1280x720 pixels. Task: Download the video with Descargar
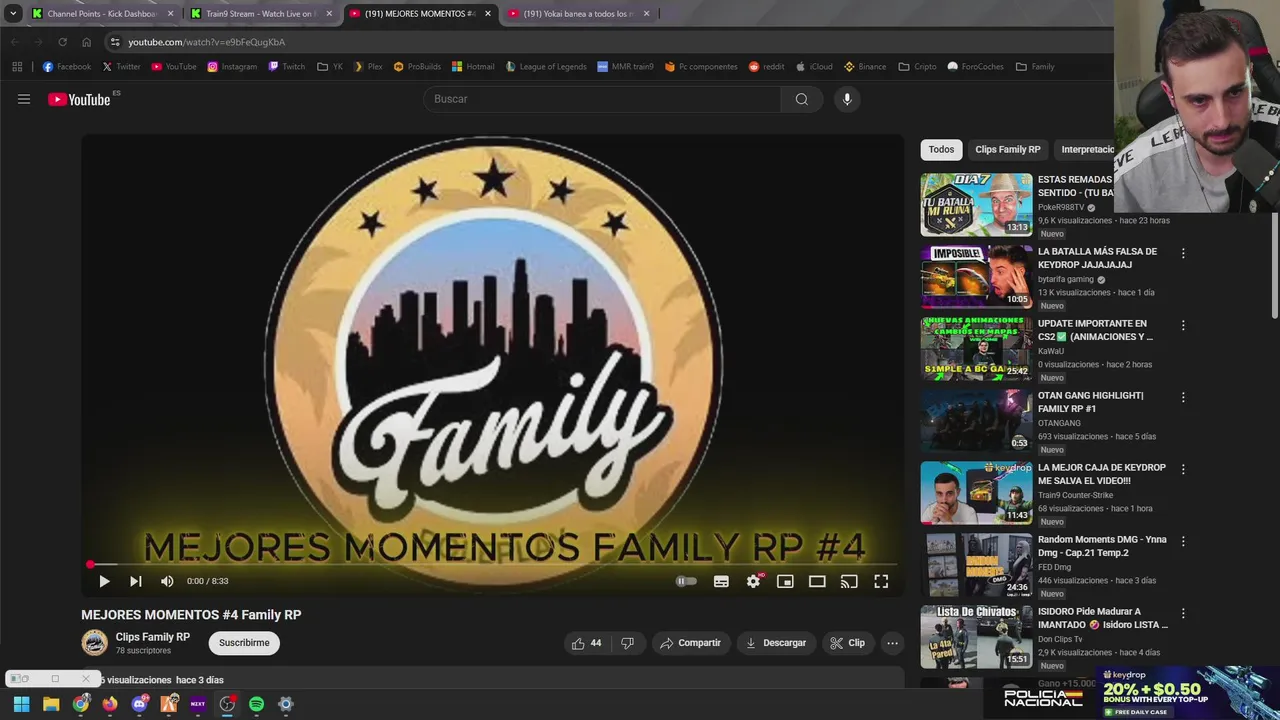pyautogui.click(x=776, y=643)
